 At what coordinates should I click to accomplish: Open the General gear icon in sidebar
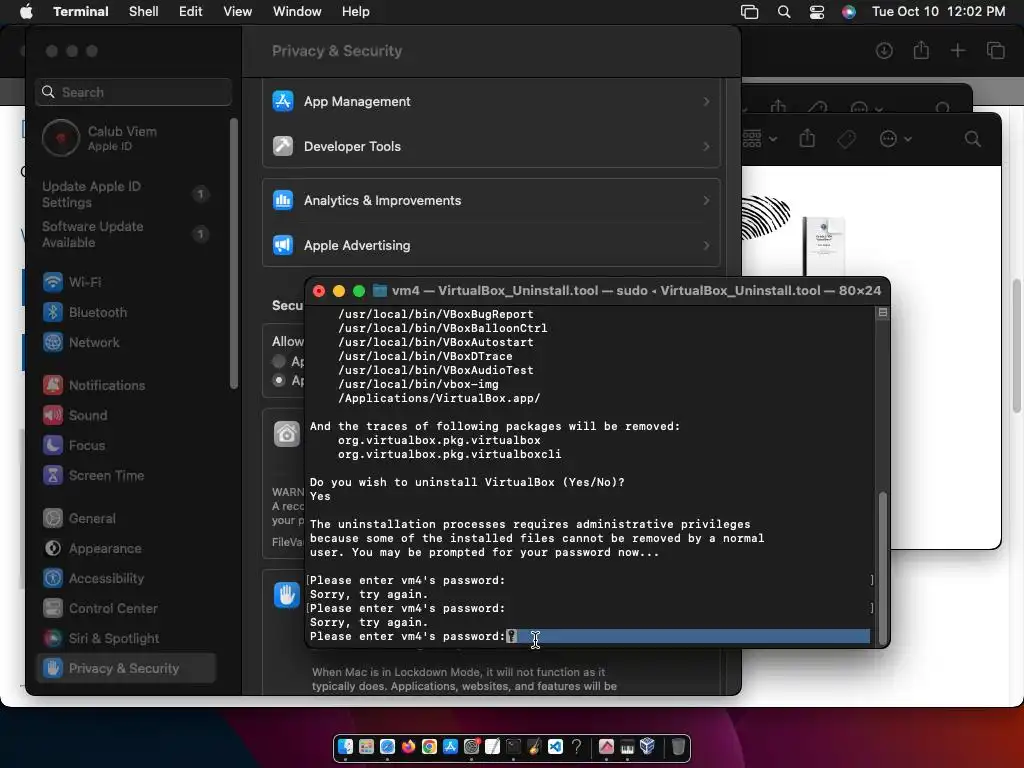[x=53, y=519]
